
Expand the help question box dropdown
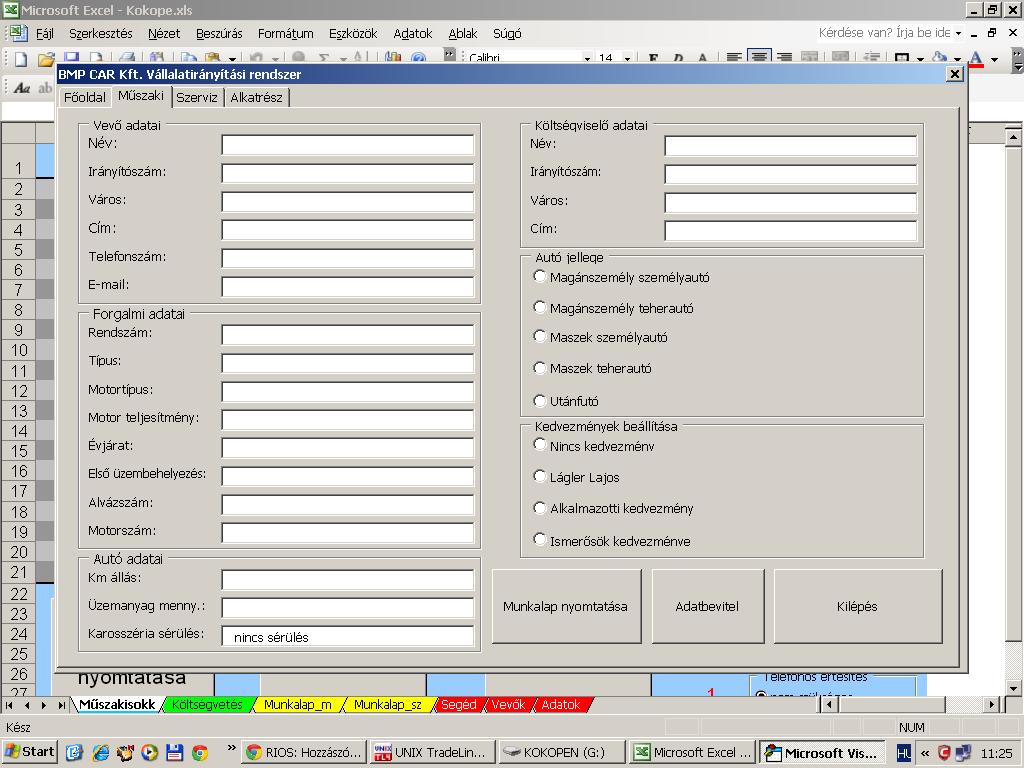pos(958,33)
